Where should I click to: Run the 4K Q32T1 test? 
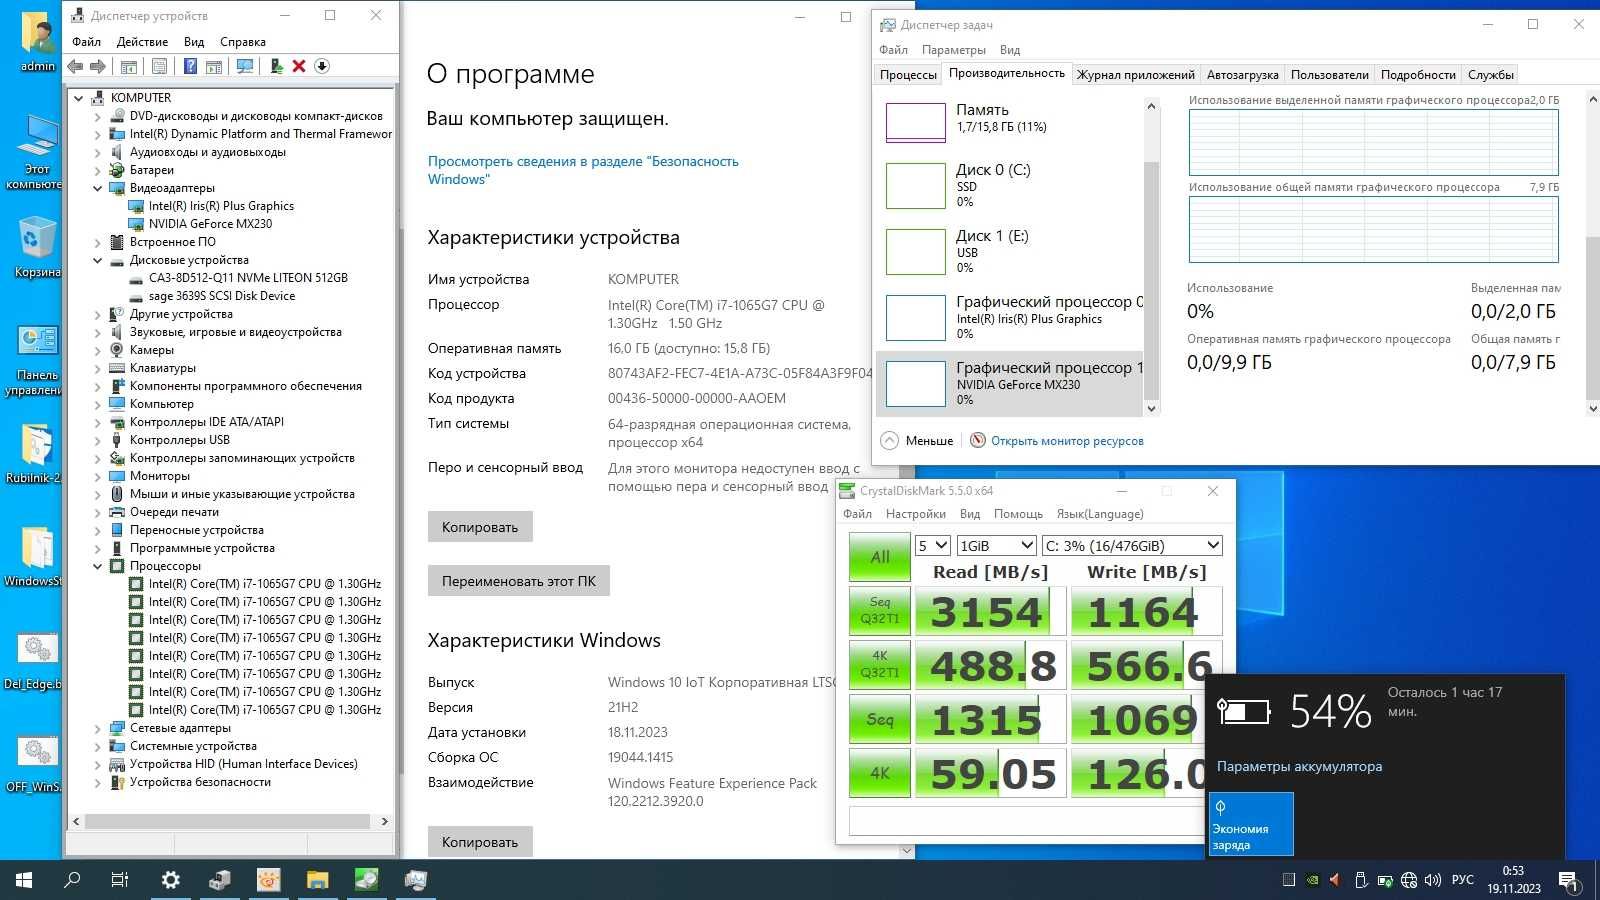[879, 665]
